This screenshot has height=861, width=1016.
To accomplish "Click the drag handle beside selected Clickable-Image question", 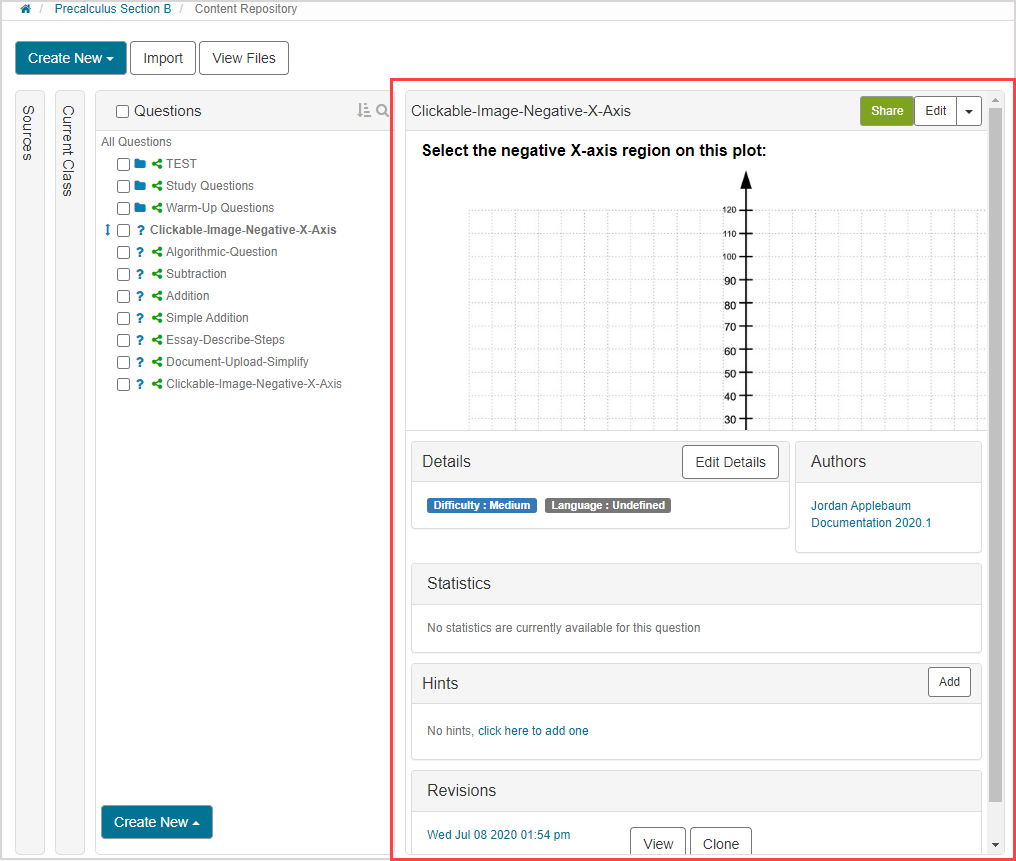I will tap(108, 230).
